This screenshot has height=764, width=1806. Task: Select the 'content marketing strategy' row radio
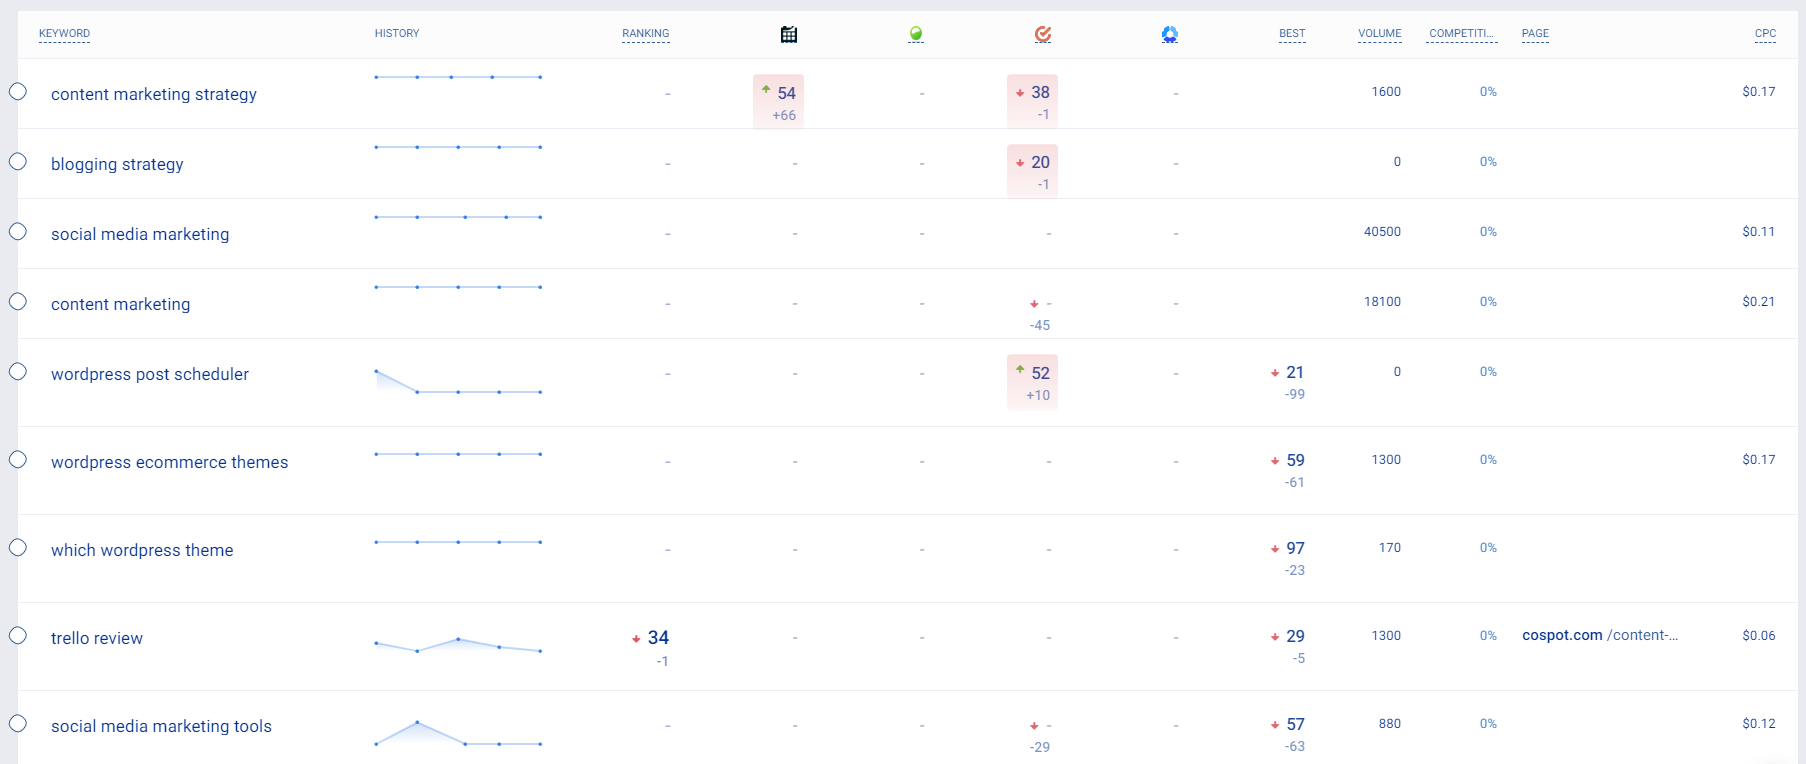tap(18, 92)
